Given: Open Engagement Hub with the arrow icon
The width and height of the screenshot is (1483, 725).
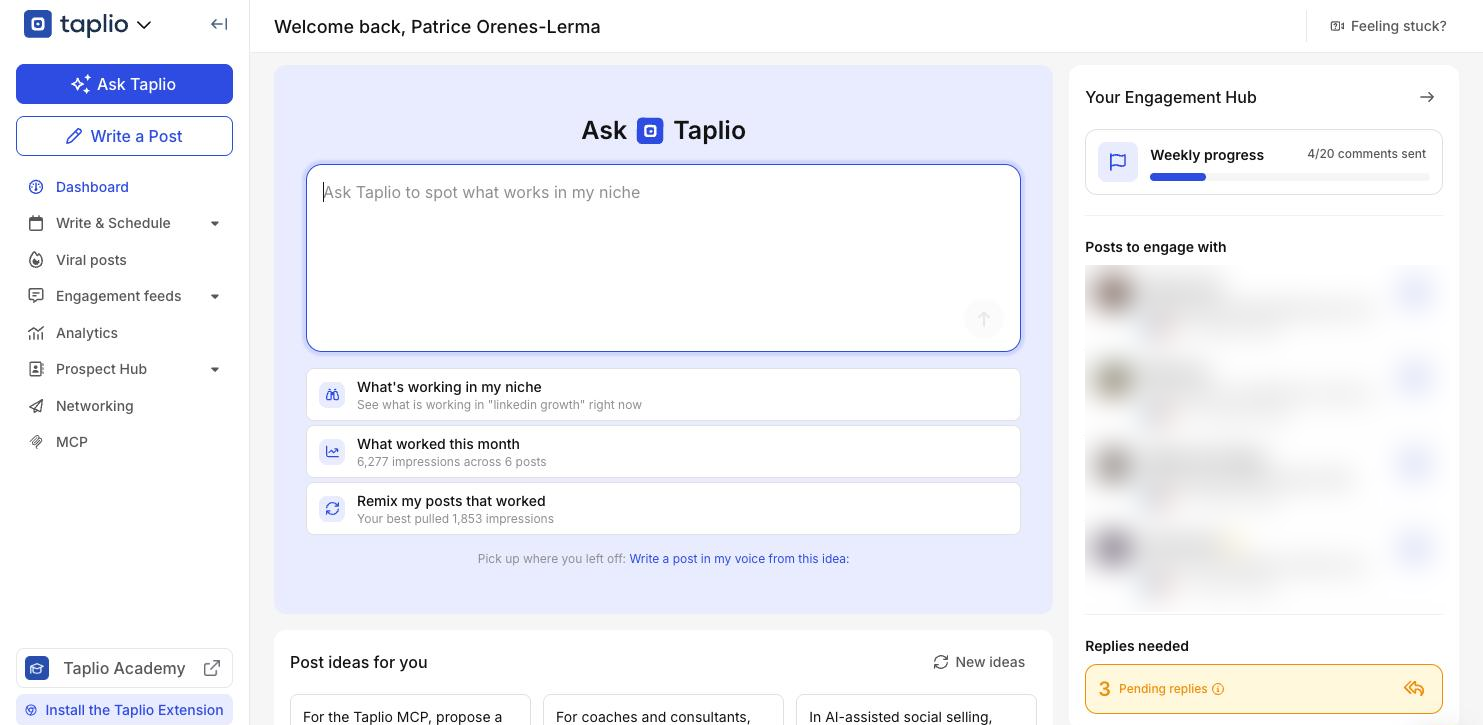Looking at the screenshot, I should pos(1427,97).
